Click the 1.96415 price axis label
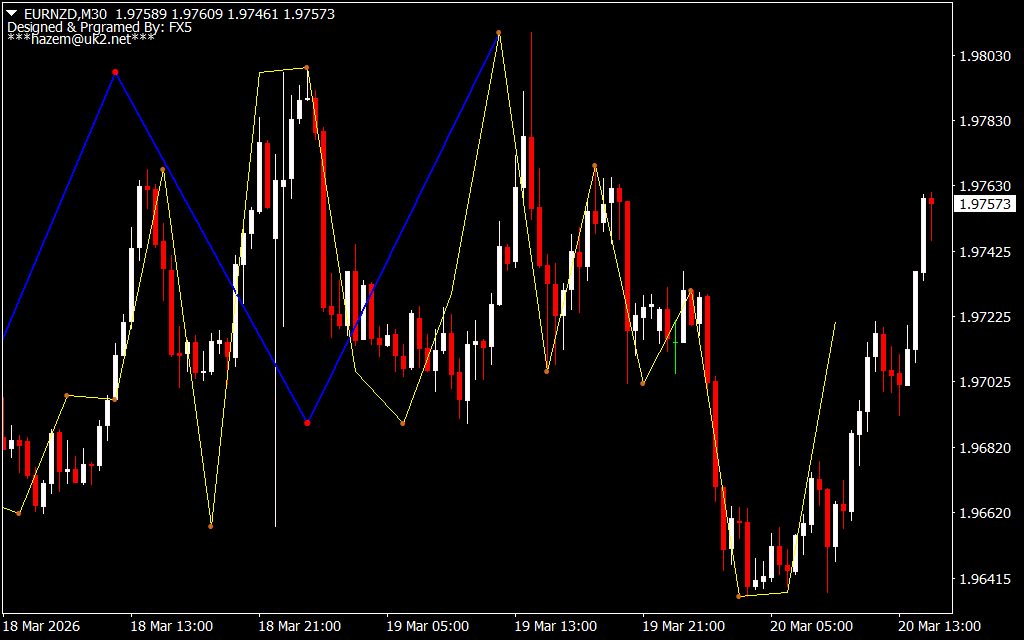The height and width of the screenshot is (640, 1024). click(x=984, y=579)
